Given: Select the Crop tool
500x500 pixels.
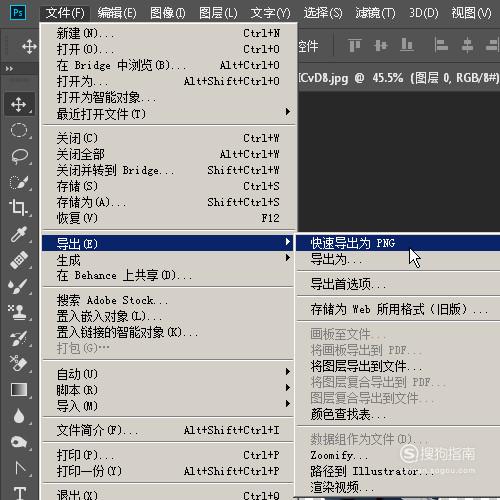Looking at the screenshot, I should 19,208.
